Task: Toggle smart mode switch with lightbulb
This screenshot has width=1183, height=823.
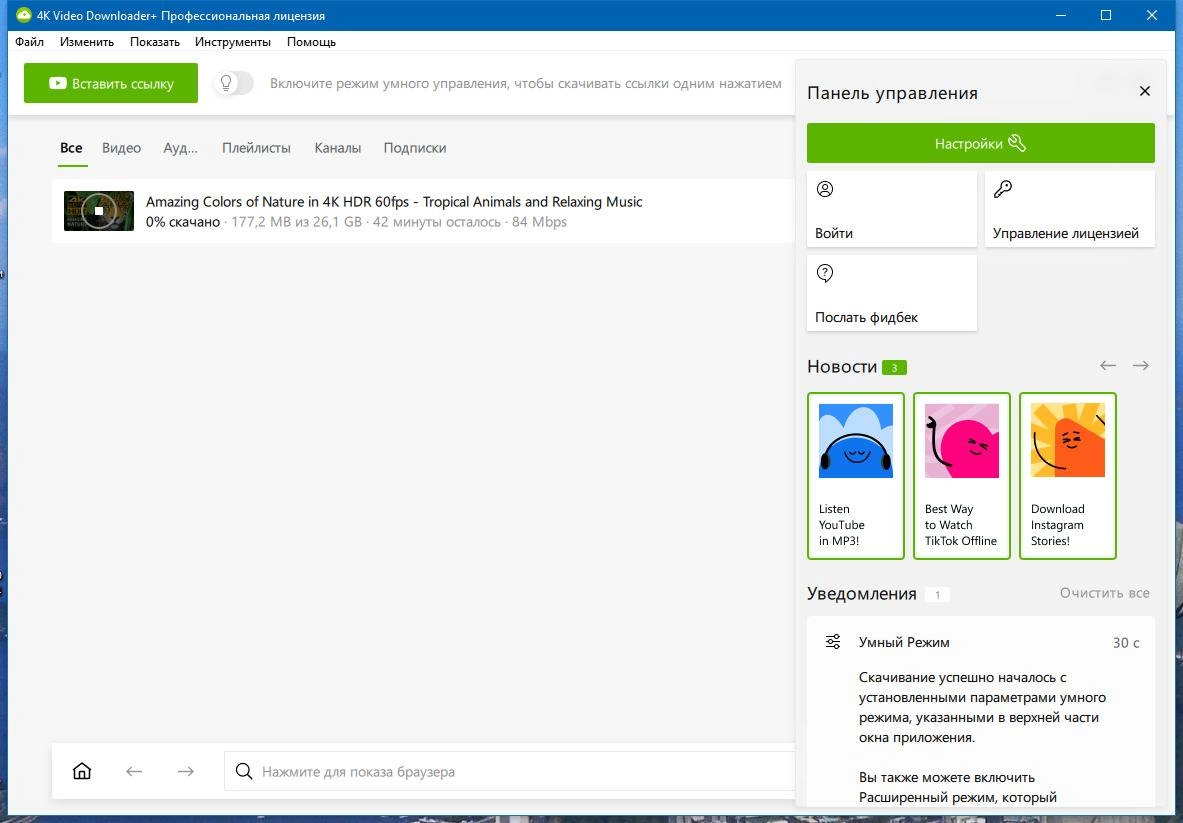Action: coord(234,83)
